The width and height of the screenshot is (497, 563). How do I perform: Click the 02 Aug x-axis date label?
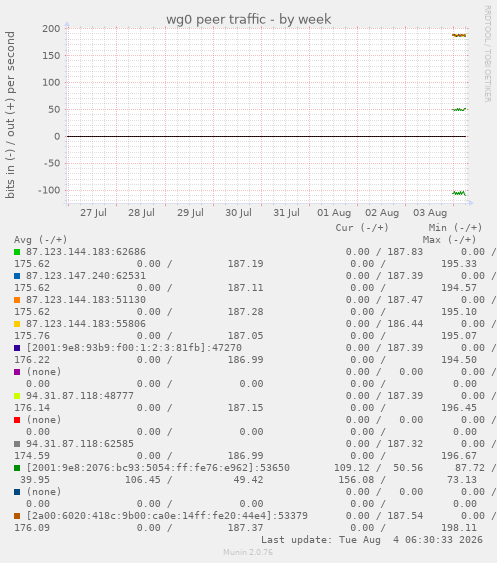pyautogui.click(x=382, y=213)
